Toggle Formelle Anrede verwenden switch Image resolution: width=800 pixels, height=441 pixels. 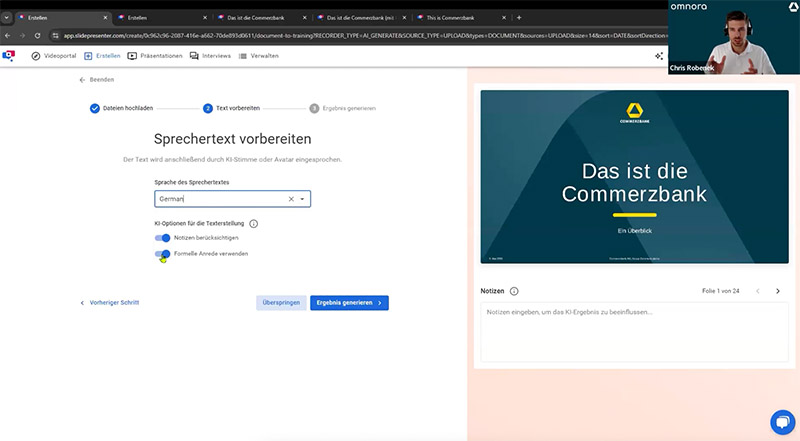(162, 254)
